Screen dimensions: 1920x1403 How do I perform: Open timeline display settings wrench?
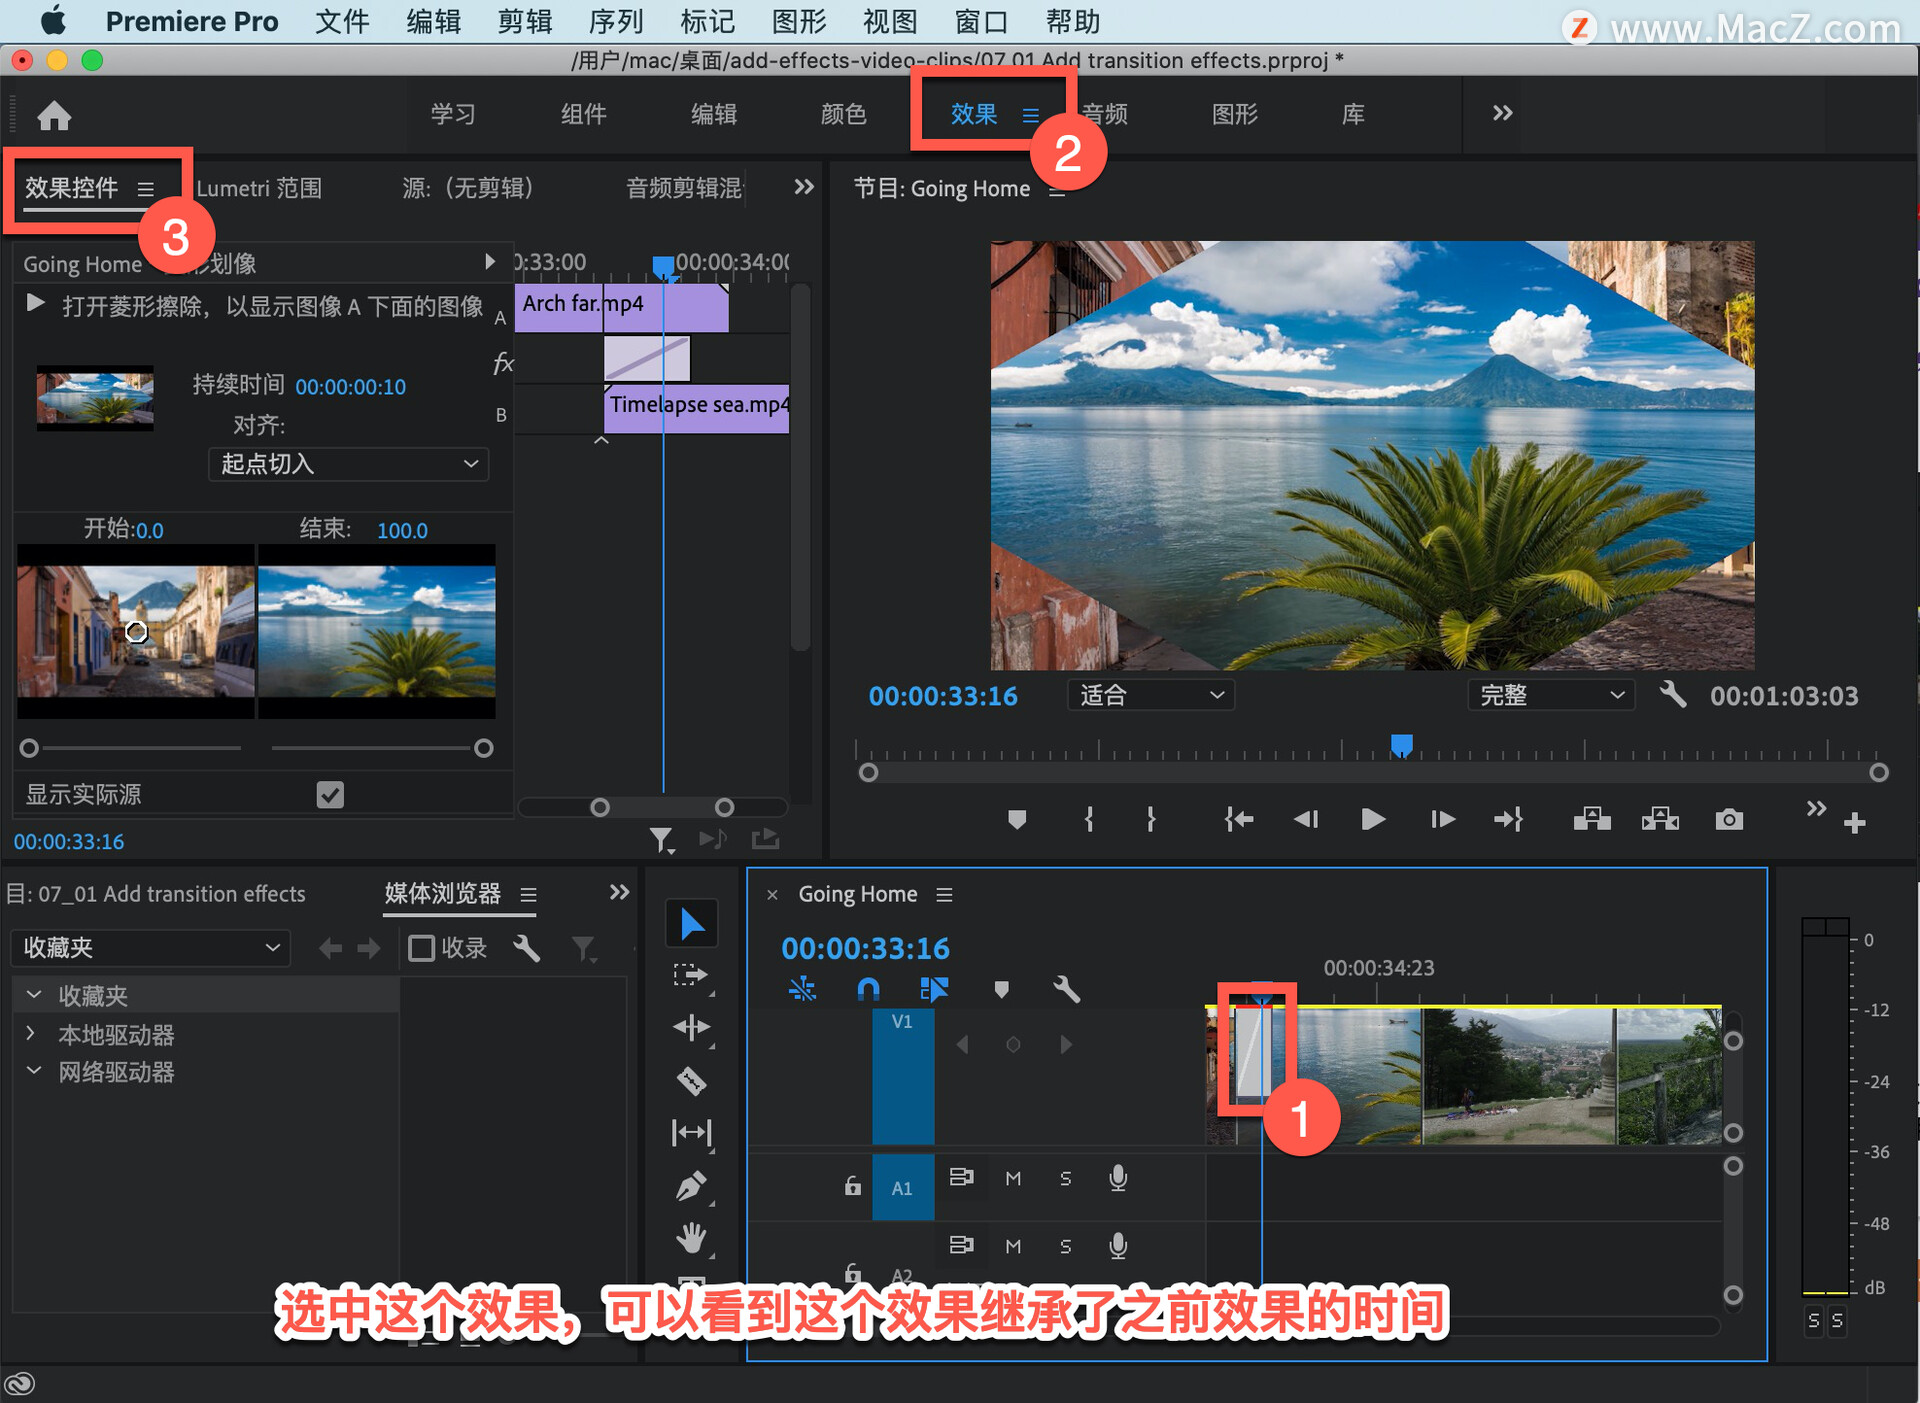point(1066,989)
